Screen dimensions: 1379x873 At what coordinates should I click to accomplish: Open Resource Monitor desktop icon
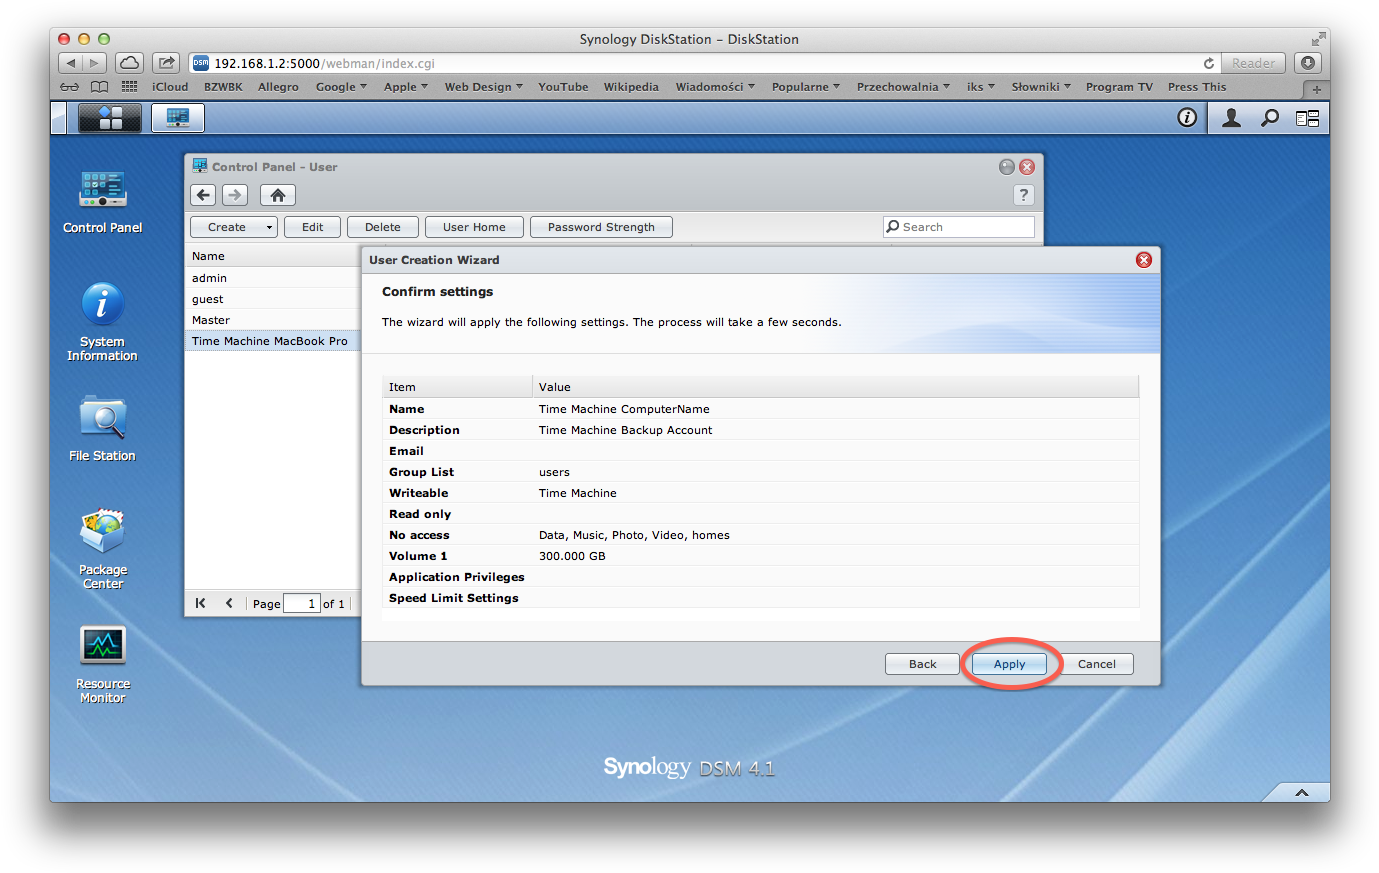click(x=102, y=647)
